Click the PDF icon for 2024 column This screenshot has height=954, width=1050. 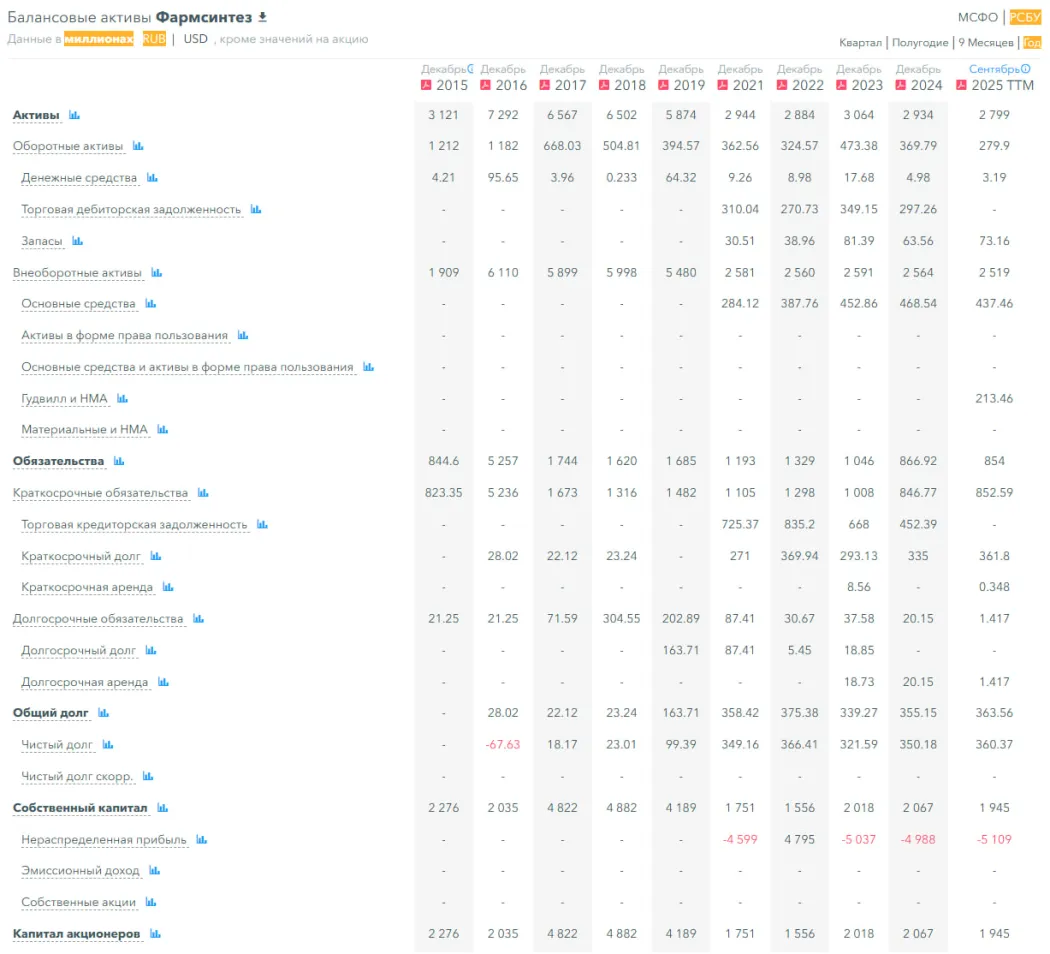[901, 85]
